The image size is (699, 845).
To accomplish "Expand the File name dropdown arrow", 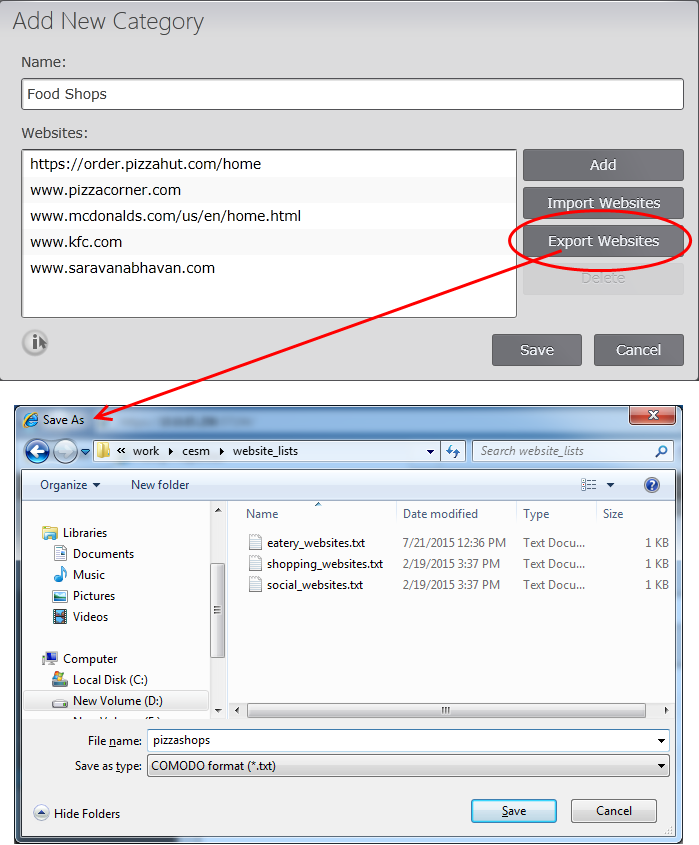I will tap(661, 740).
